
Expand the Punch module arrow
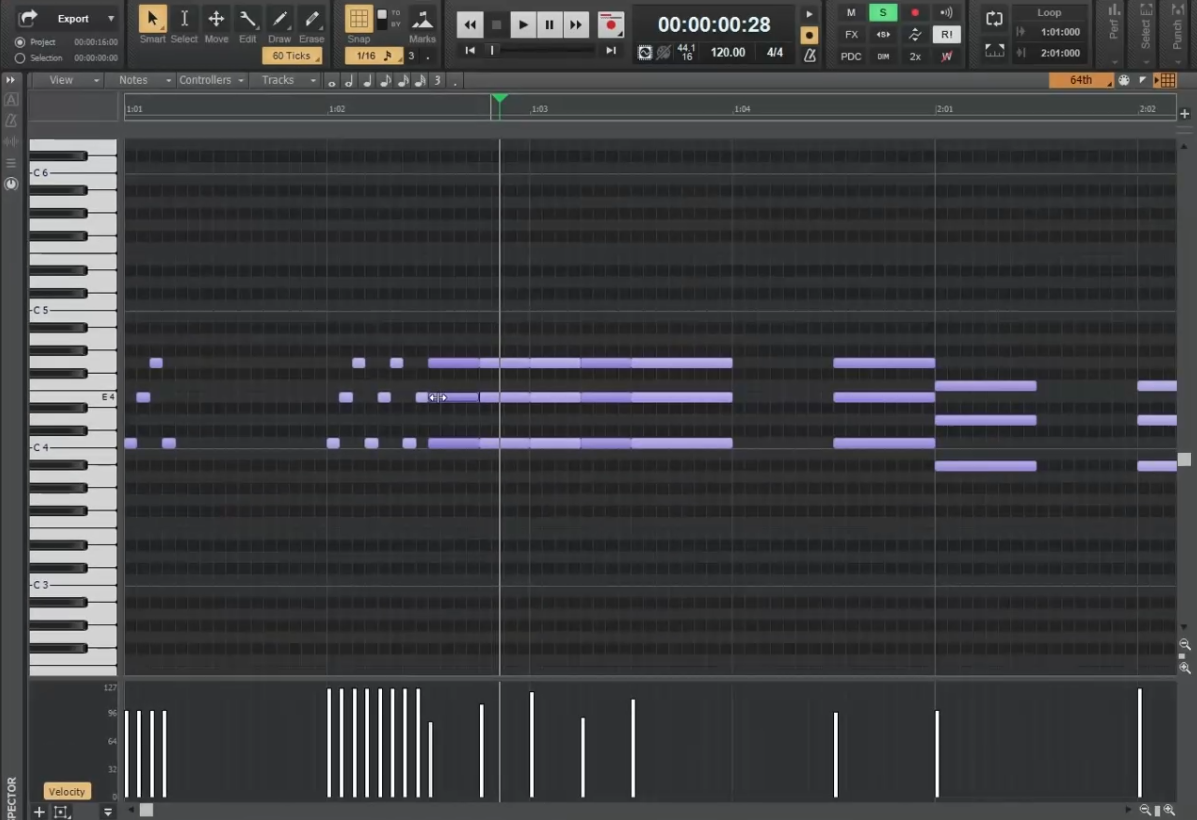point(1177,62)
